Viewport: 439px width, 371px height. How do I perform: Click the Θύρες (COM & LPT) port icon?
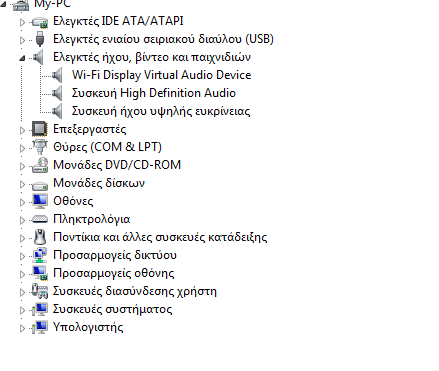point(40,147)
